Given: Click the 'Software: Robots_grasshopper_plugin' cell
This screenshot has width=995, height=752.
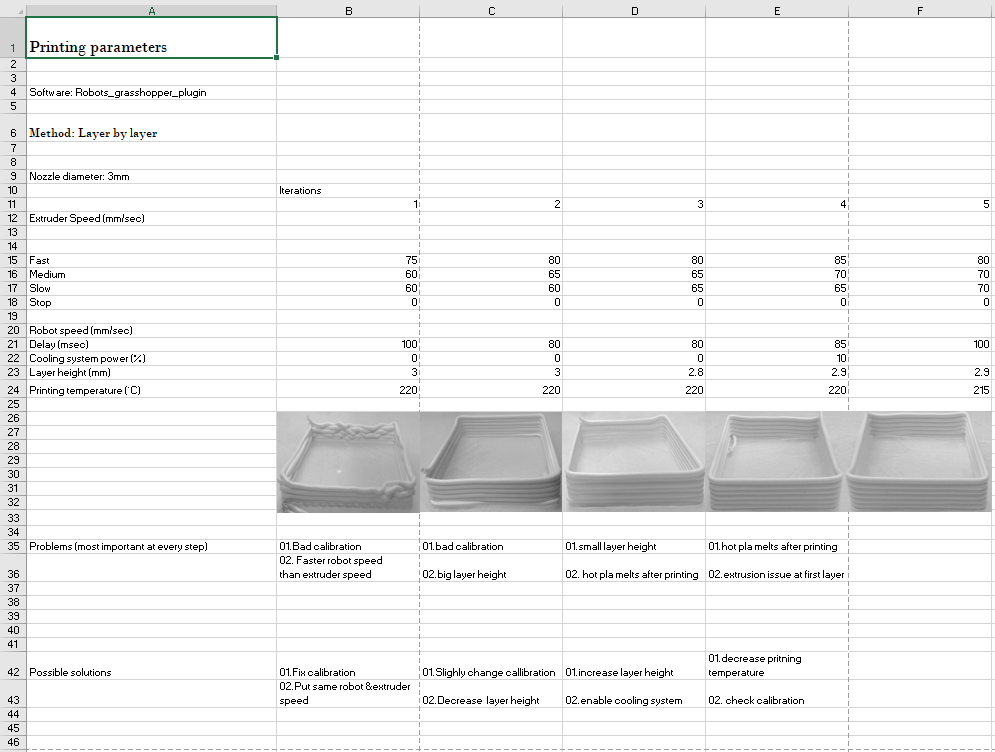Looking at the screenshot, I should coord(151,93).
